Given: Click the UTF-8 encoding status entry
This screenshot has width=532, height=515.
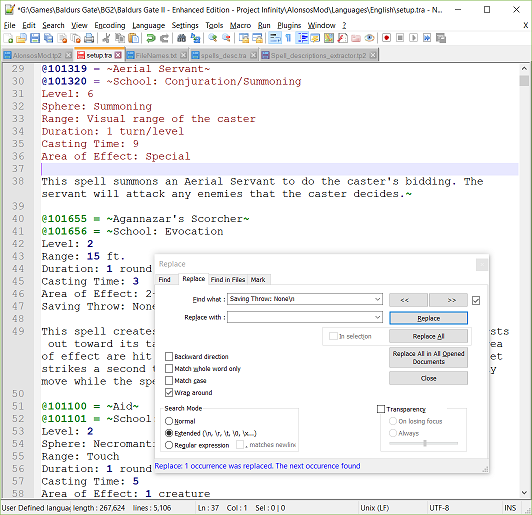Looking at the screenshot, I should (439, 508).
